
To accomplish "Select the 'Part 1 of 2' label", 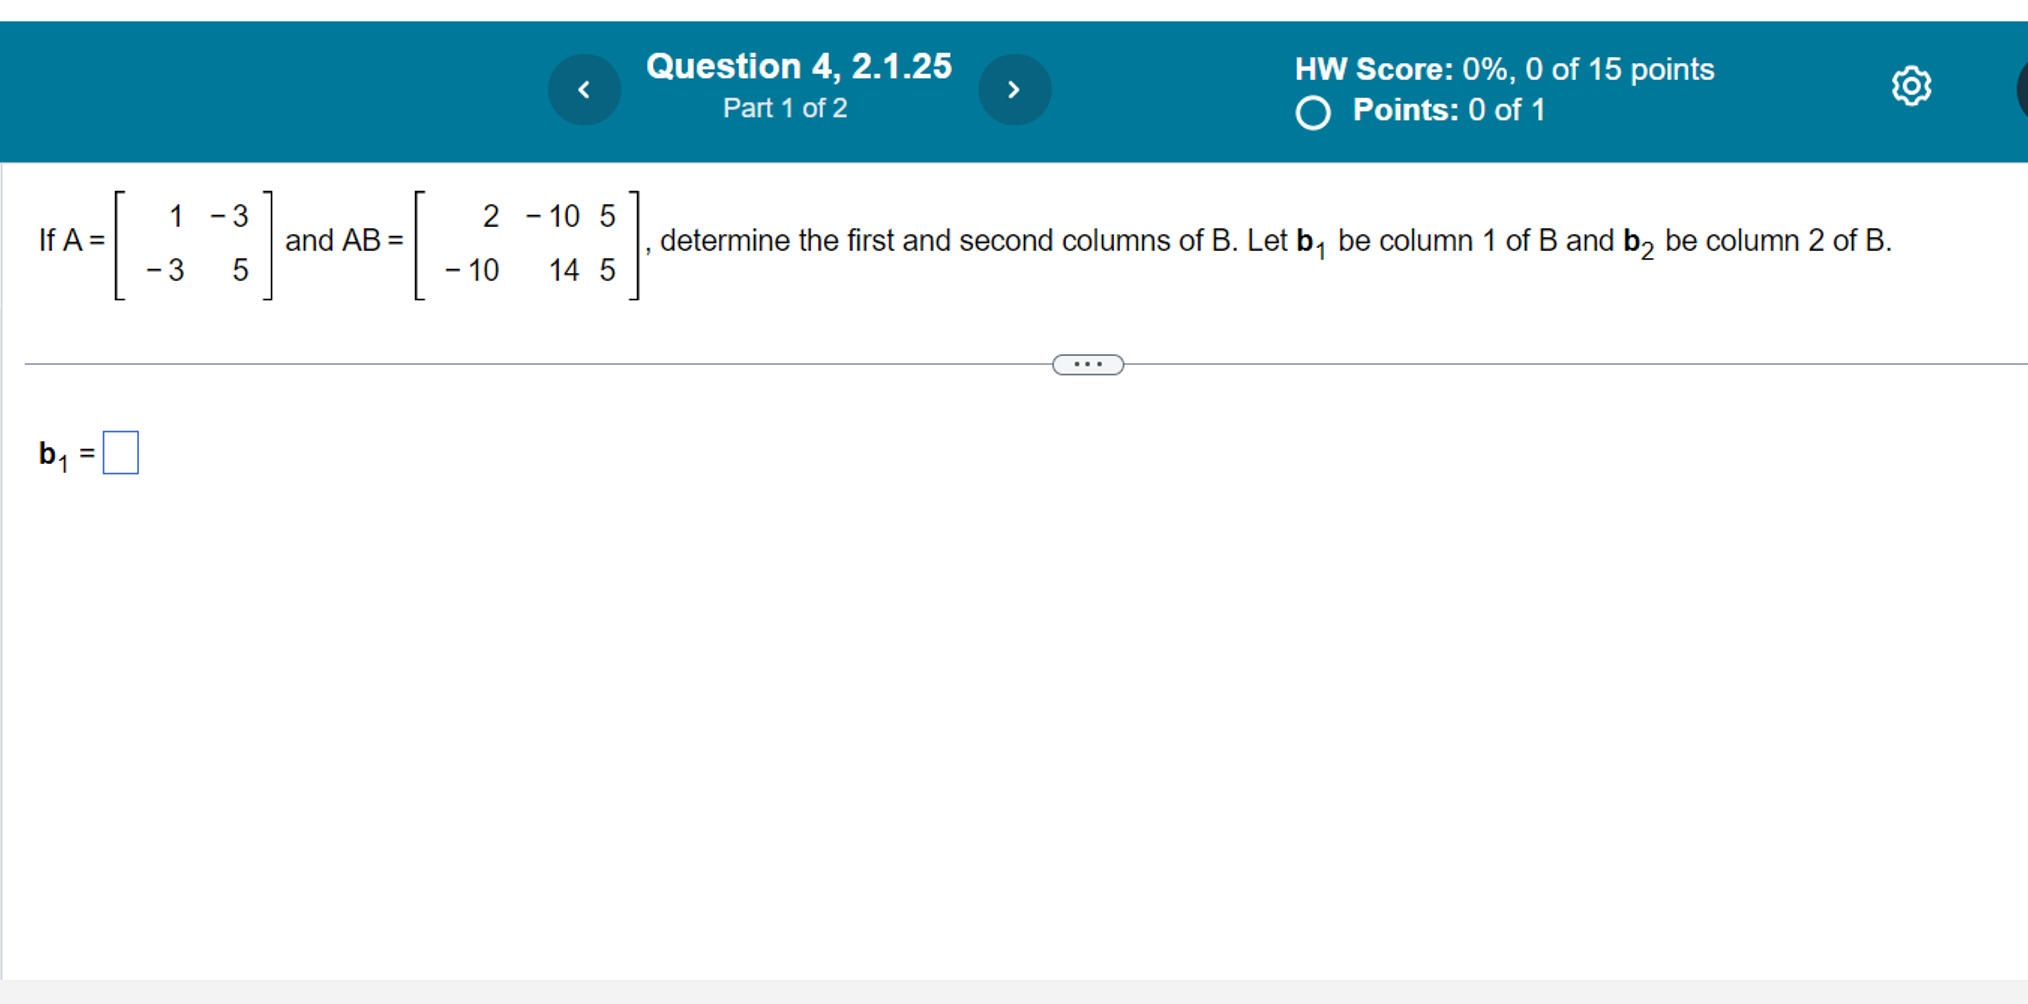I will 785,108.
